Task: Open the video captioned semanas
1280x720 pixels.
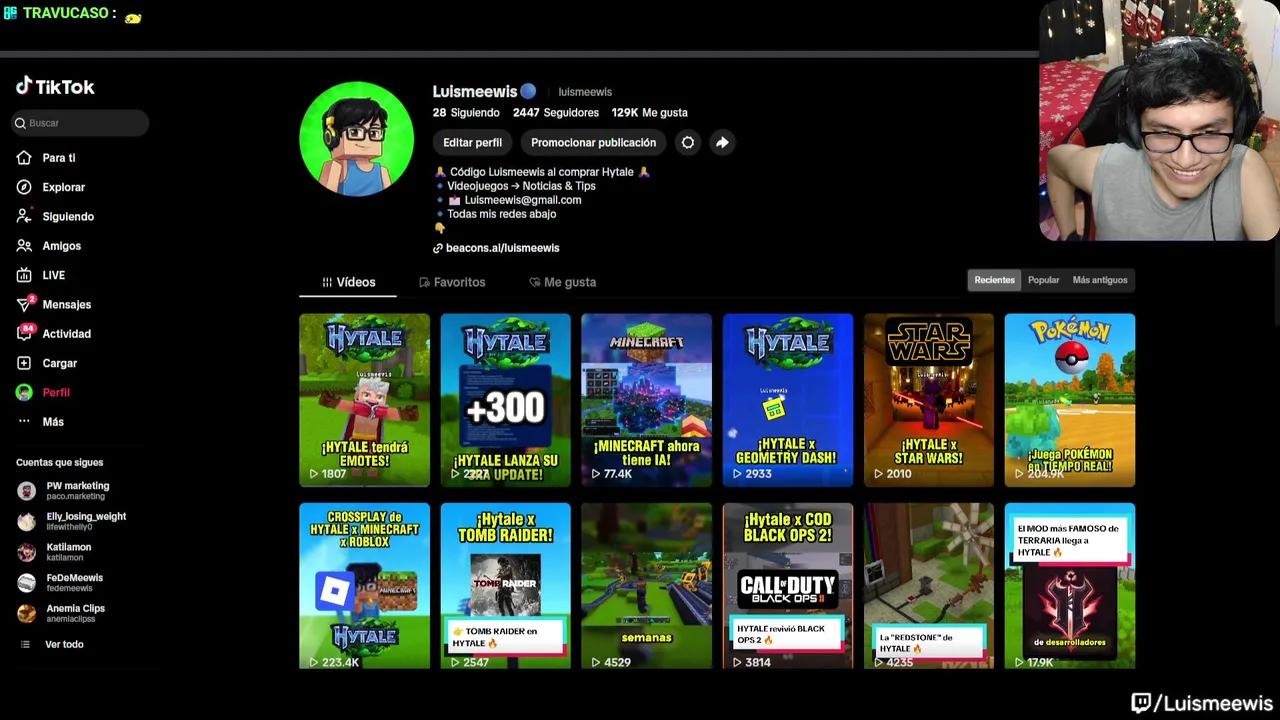Action: (646, 586)
